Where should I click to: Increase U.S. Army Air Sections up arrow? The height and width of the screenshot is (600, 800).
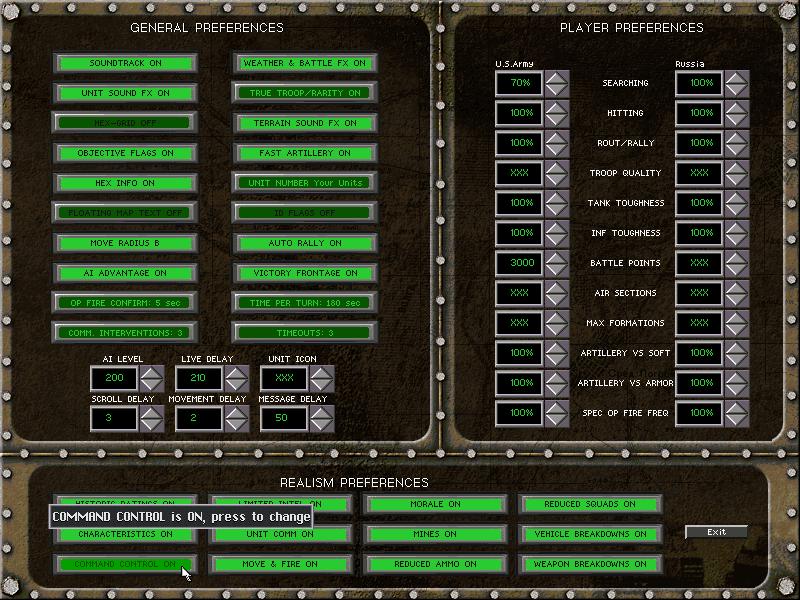(x=557, y=288)
